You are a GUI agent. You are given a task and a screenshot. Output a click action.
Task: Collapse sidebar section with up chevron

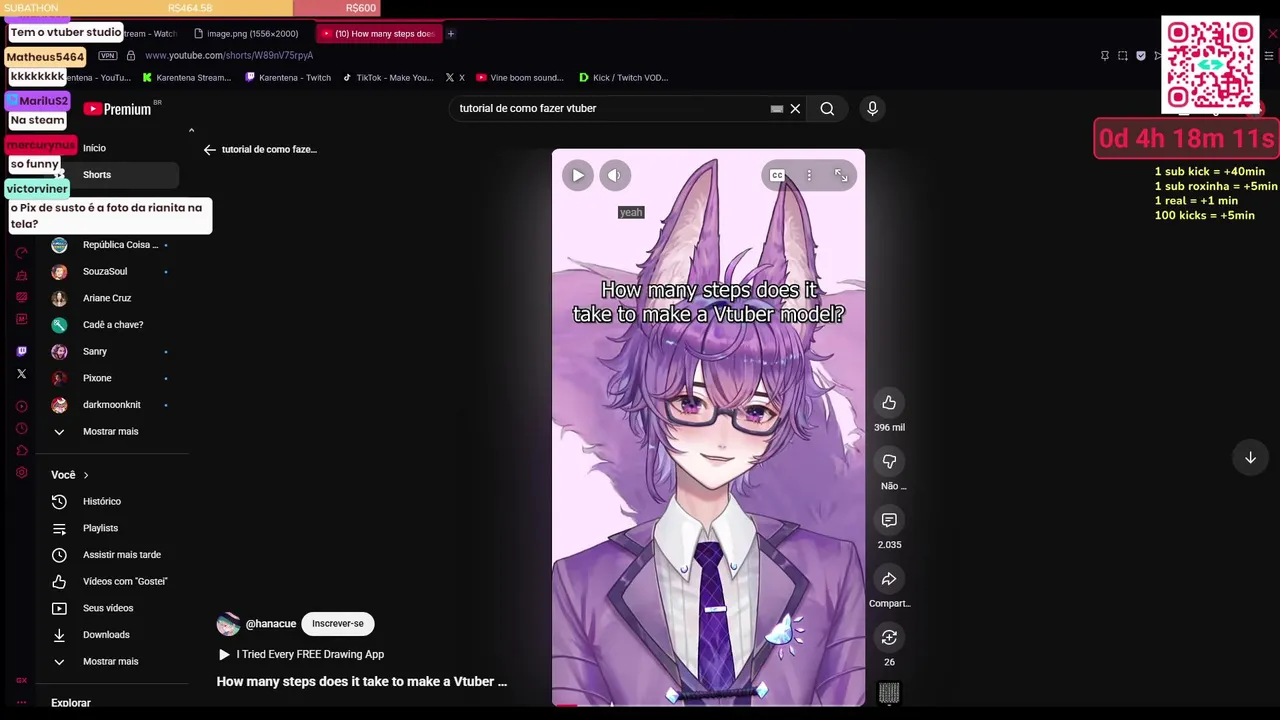pyautogui.click(x=191, y=130)
